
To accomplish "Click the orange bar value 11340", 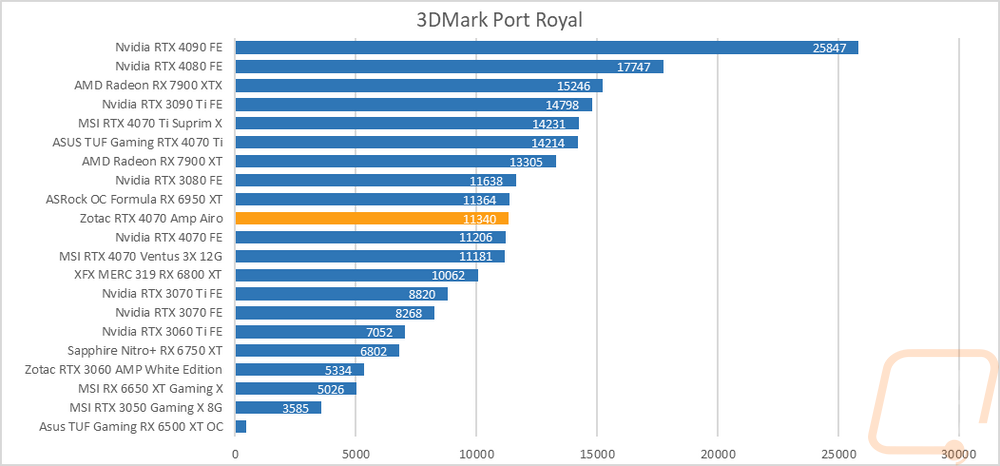I will point(480,219).
